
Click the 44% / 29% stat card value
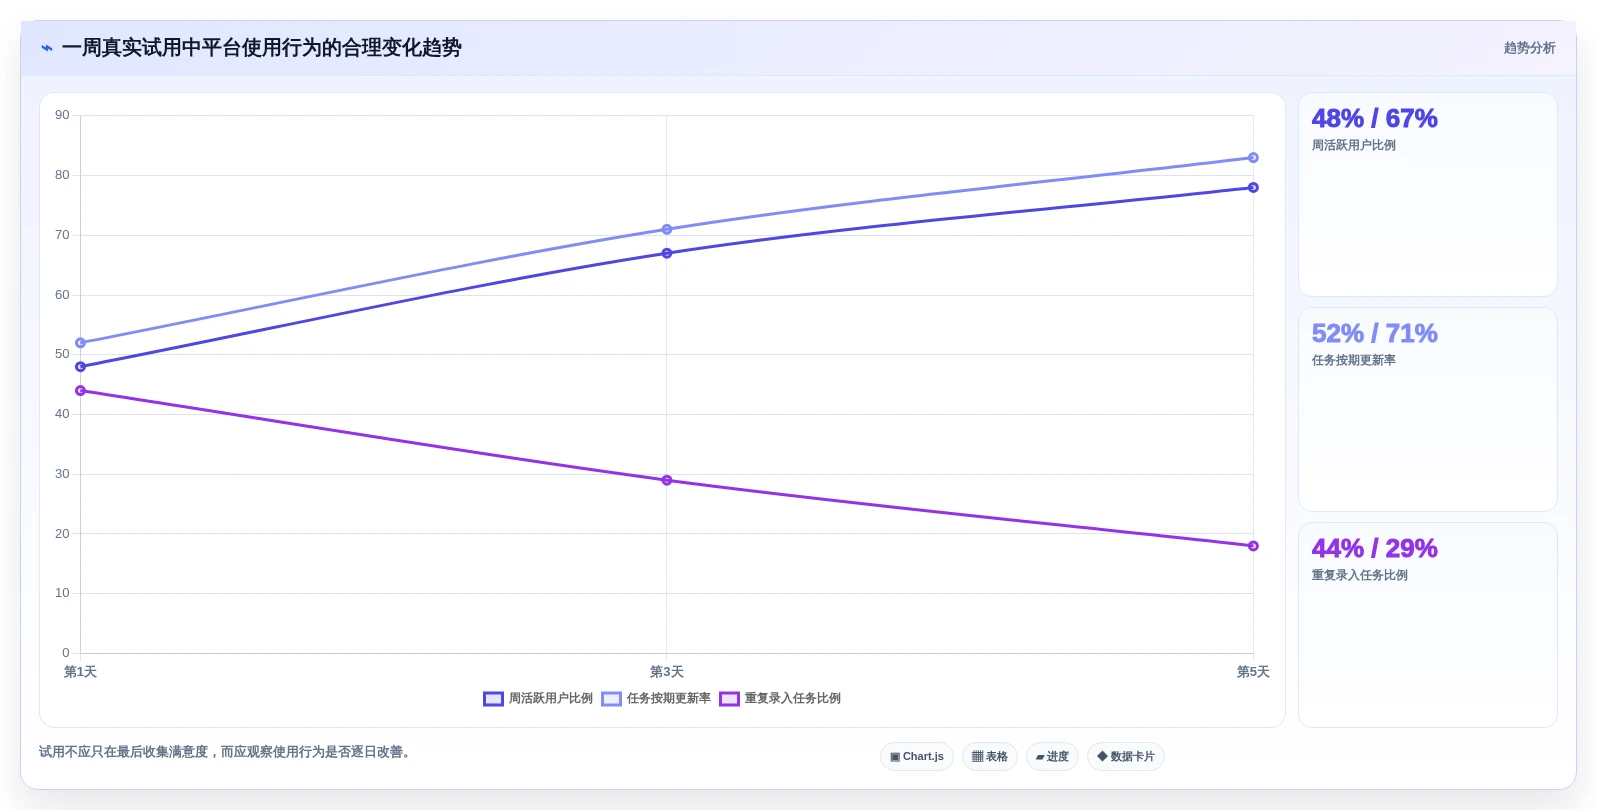point(1374,548)
